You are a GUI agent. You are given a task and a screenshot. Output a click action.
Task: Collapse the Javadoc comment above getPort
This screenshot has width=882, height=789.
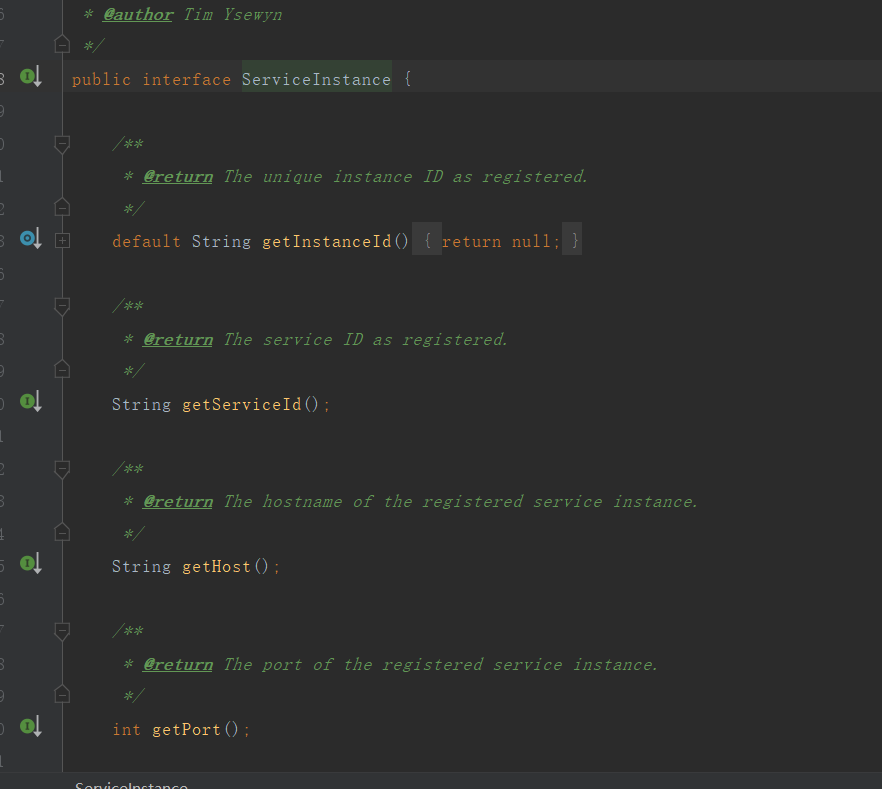coord(62,631)
